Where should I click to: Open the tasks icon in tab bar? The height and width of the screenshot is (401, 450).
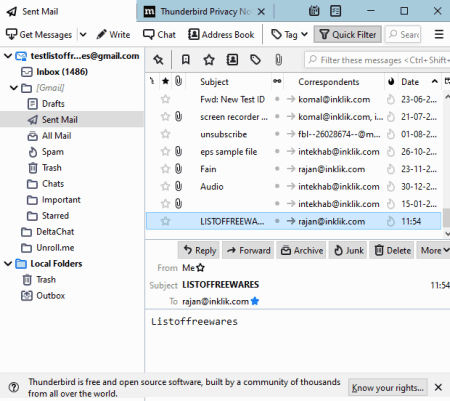pyautogui.click(x=335, y=11)
